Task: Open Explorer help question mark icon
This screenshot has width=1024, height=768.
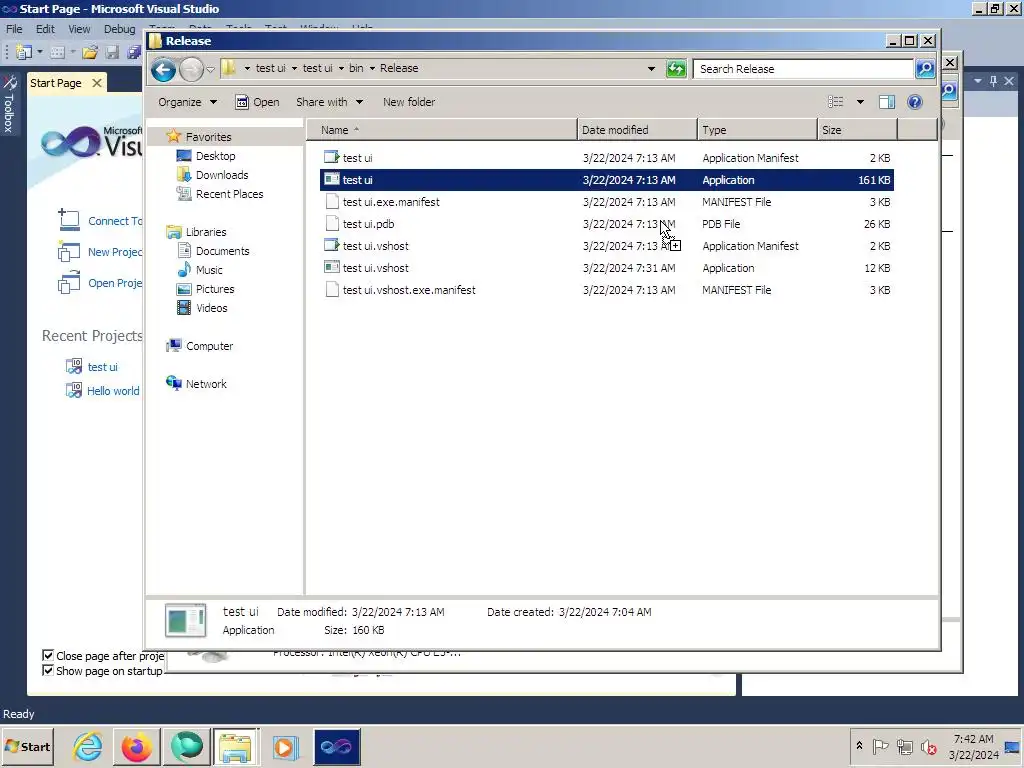Action: (915, 102)
